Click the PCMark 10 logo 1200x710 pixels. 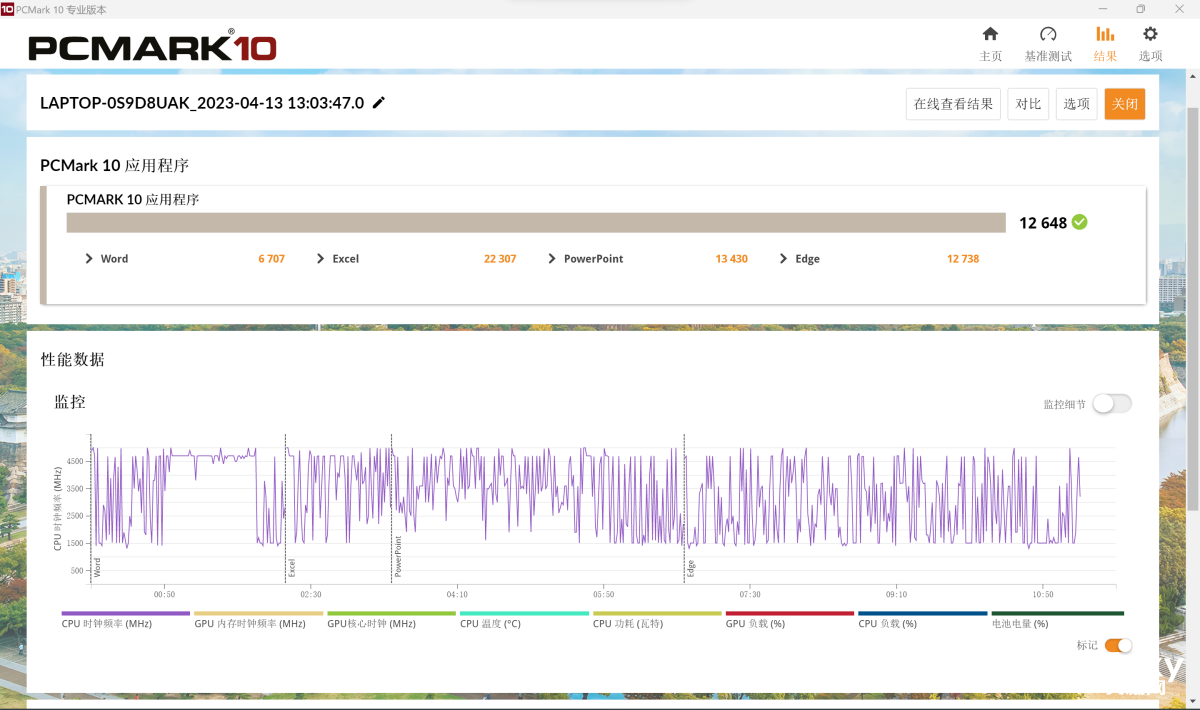[152, 47]
